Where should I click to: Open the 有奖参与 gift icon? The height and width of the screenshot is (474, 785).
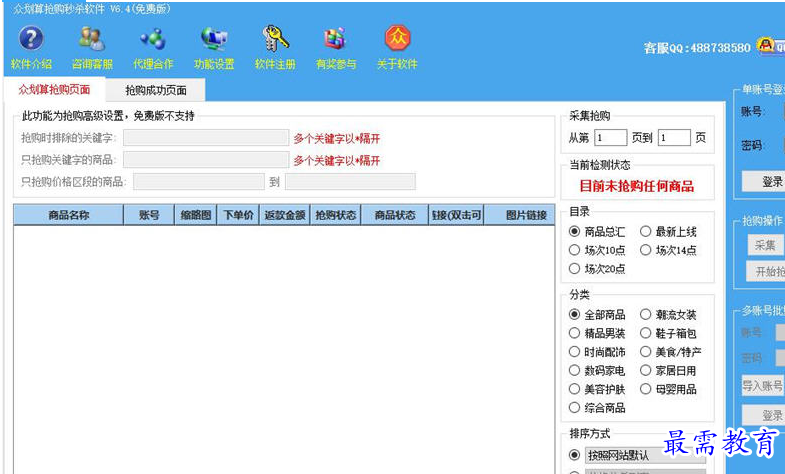click(x=335, y=39)
